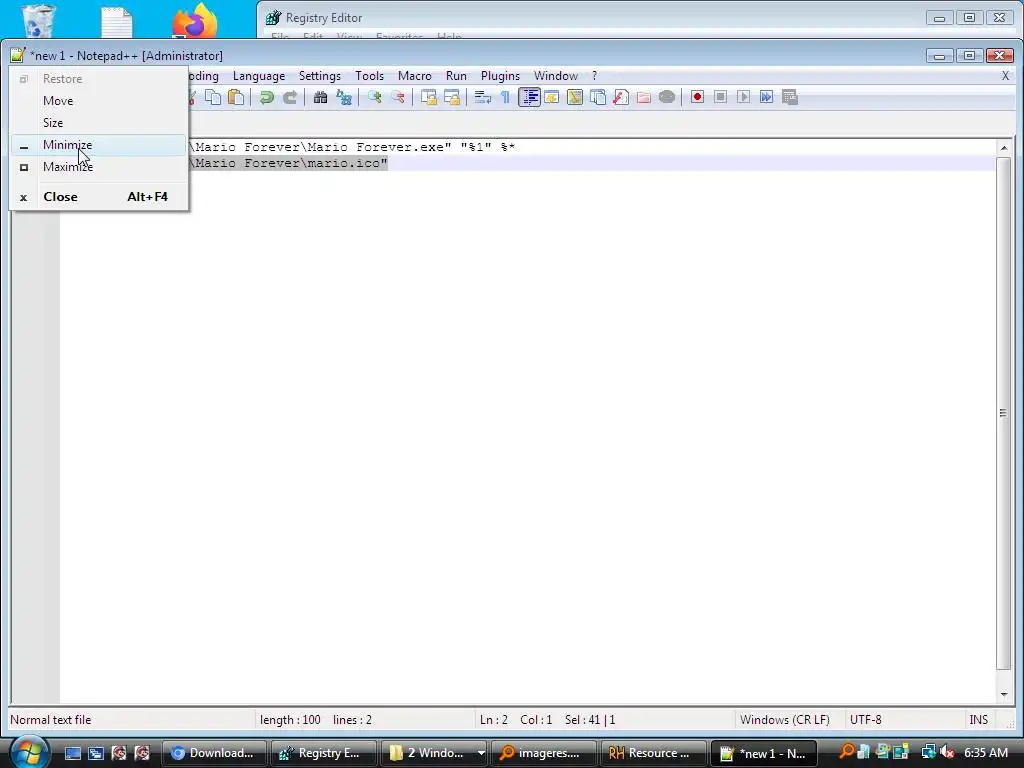Toggle the indent guide toolbar button
Screen dimensions: 1024x768
coord(529,97)
